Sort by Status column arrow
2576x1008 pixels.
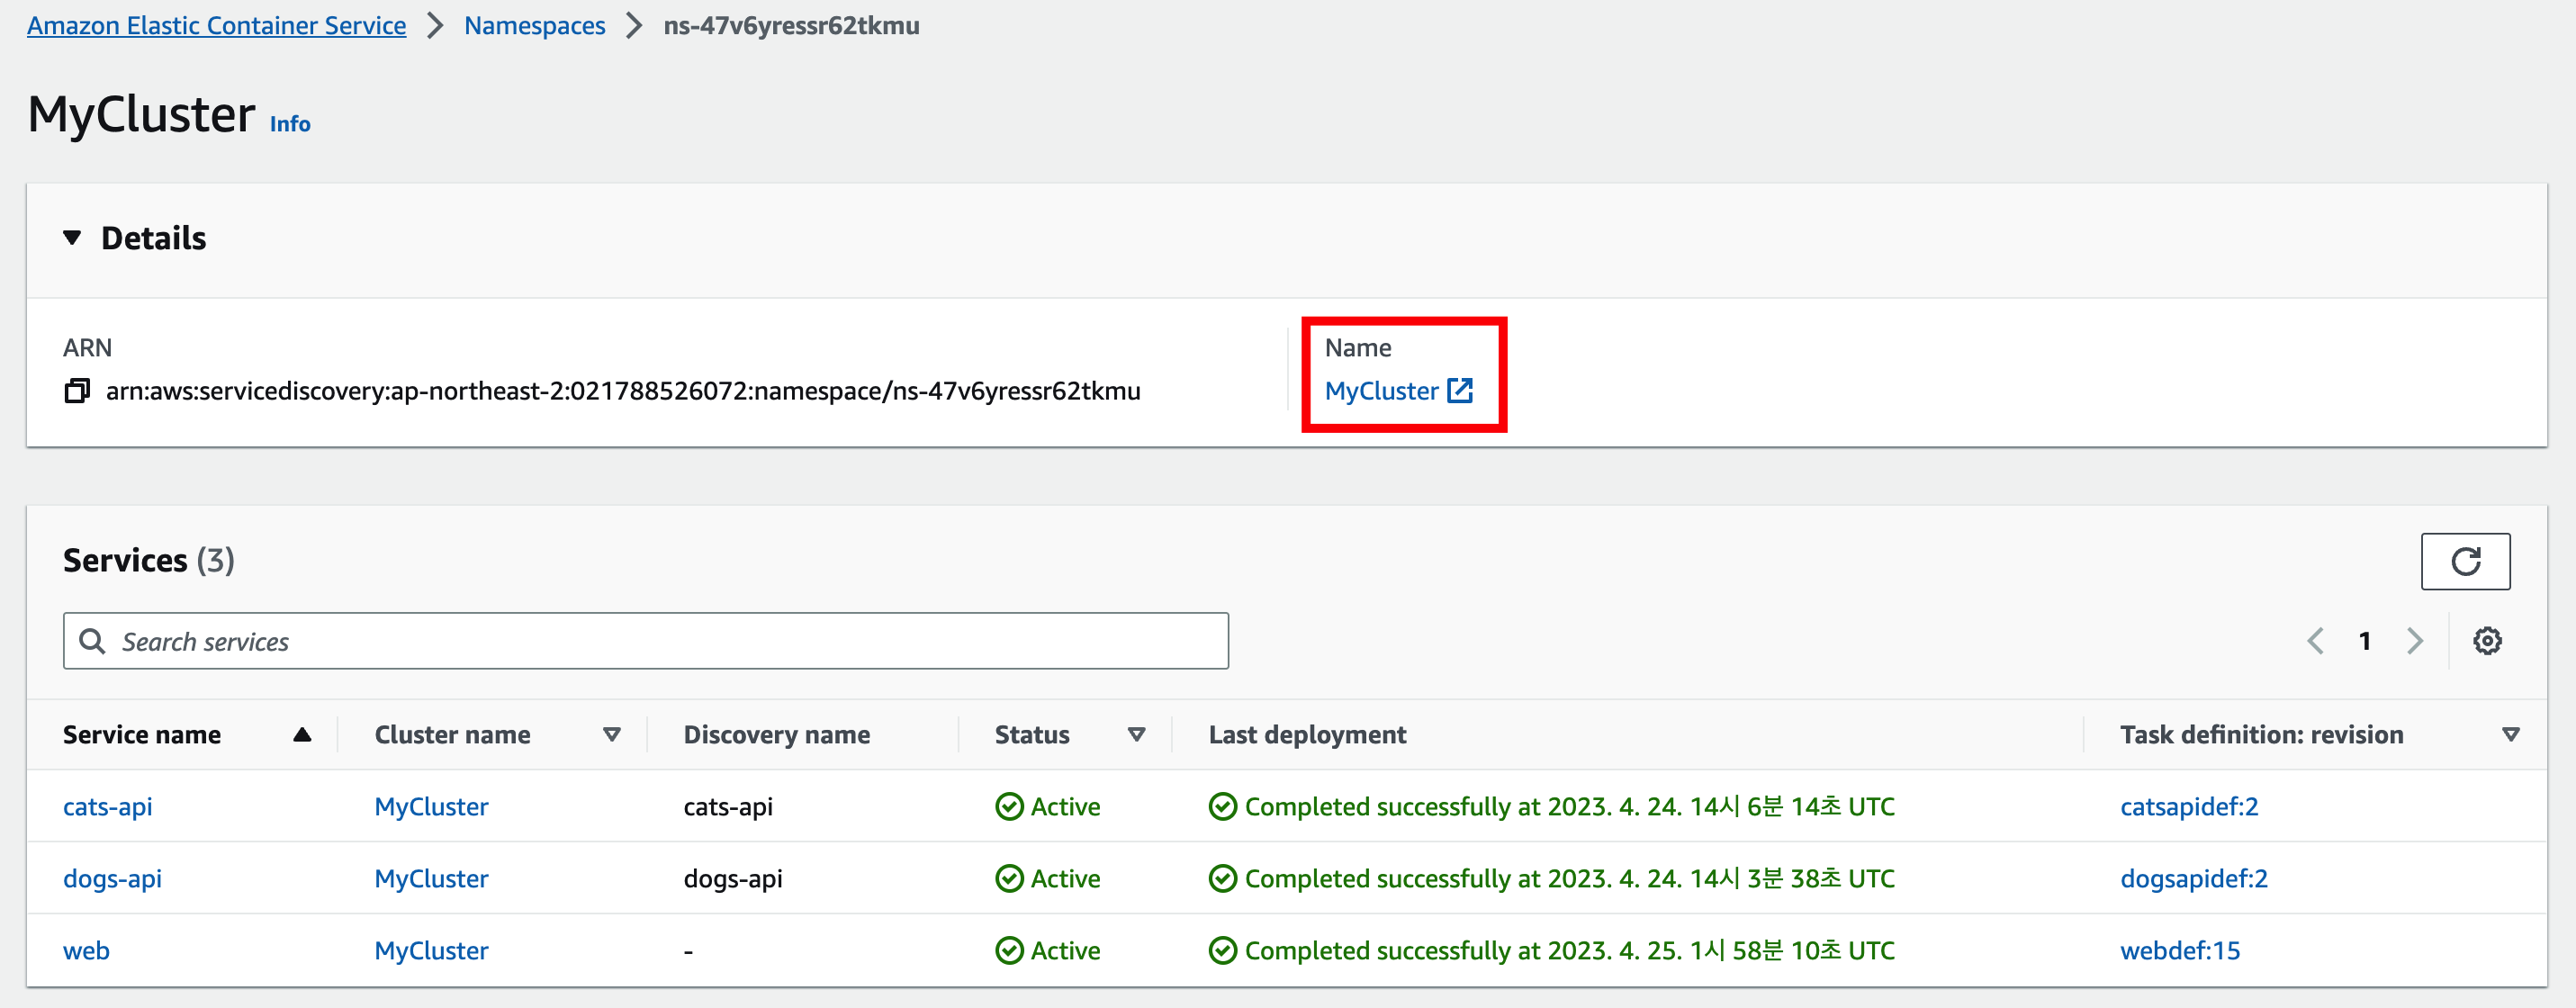[x=1136, y=735]
